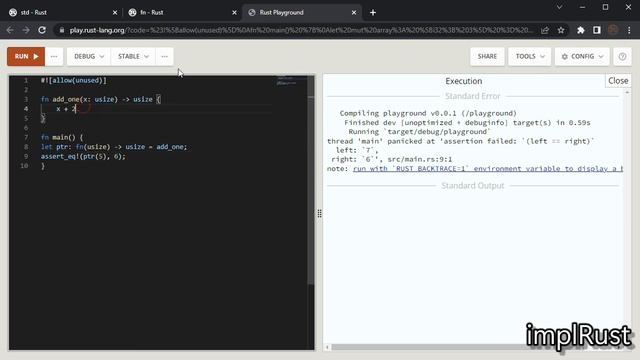Click the code minimap preview

click(286, 80)
